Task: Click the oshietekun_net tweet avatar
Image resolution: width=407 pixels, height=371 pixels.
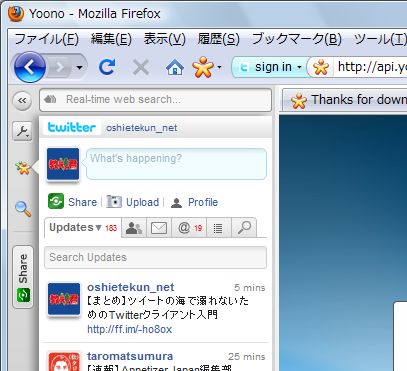Action: (64, 299)
